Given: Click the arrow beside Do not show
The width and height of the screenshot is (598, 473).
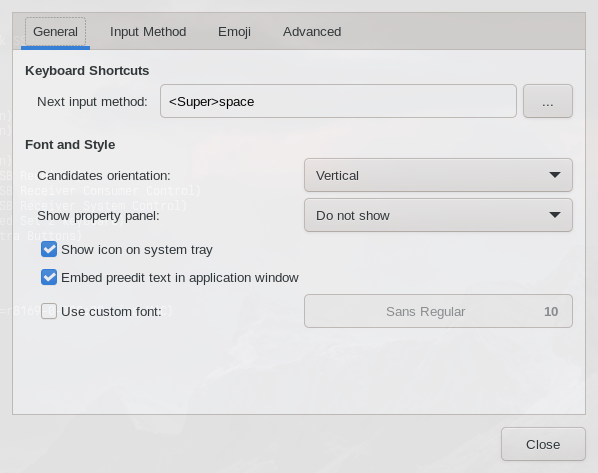Looking at the screenshot, I should [x=555, y=215].
